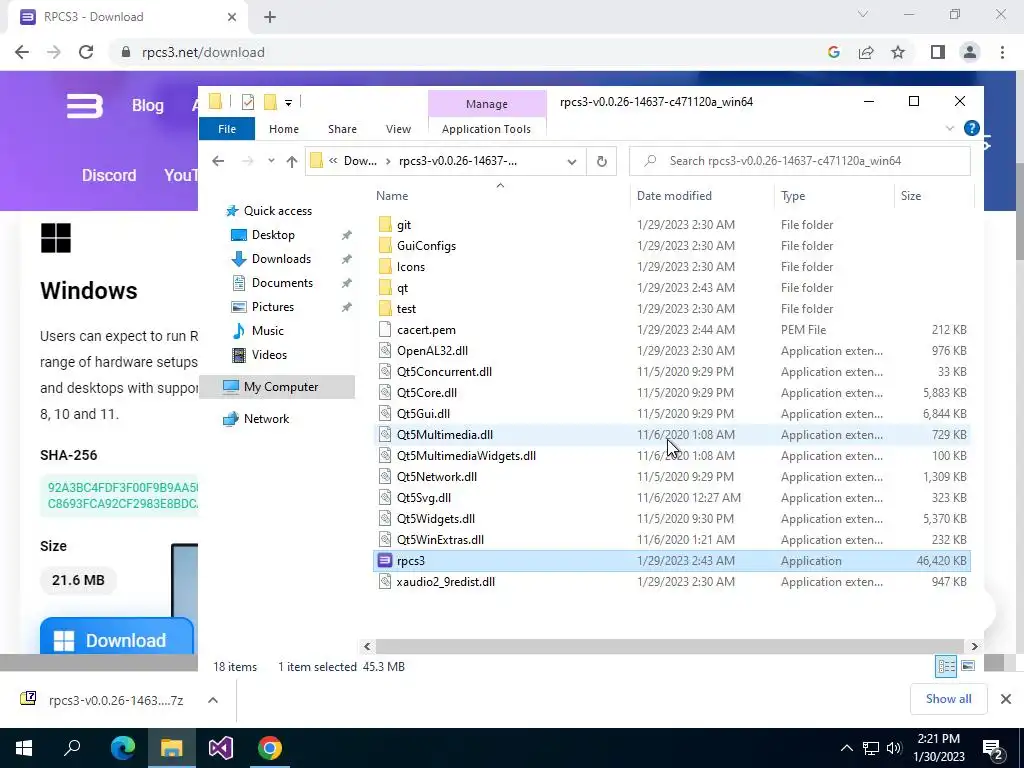Viewport: 1024px width, 768px height.
Task: Open a new Chrome tab
Action: point(270,17)
